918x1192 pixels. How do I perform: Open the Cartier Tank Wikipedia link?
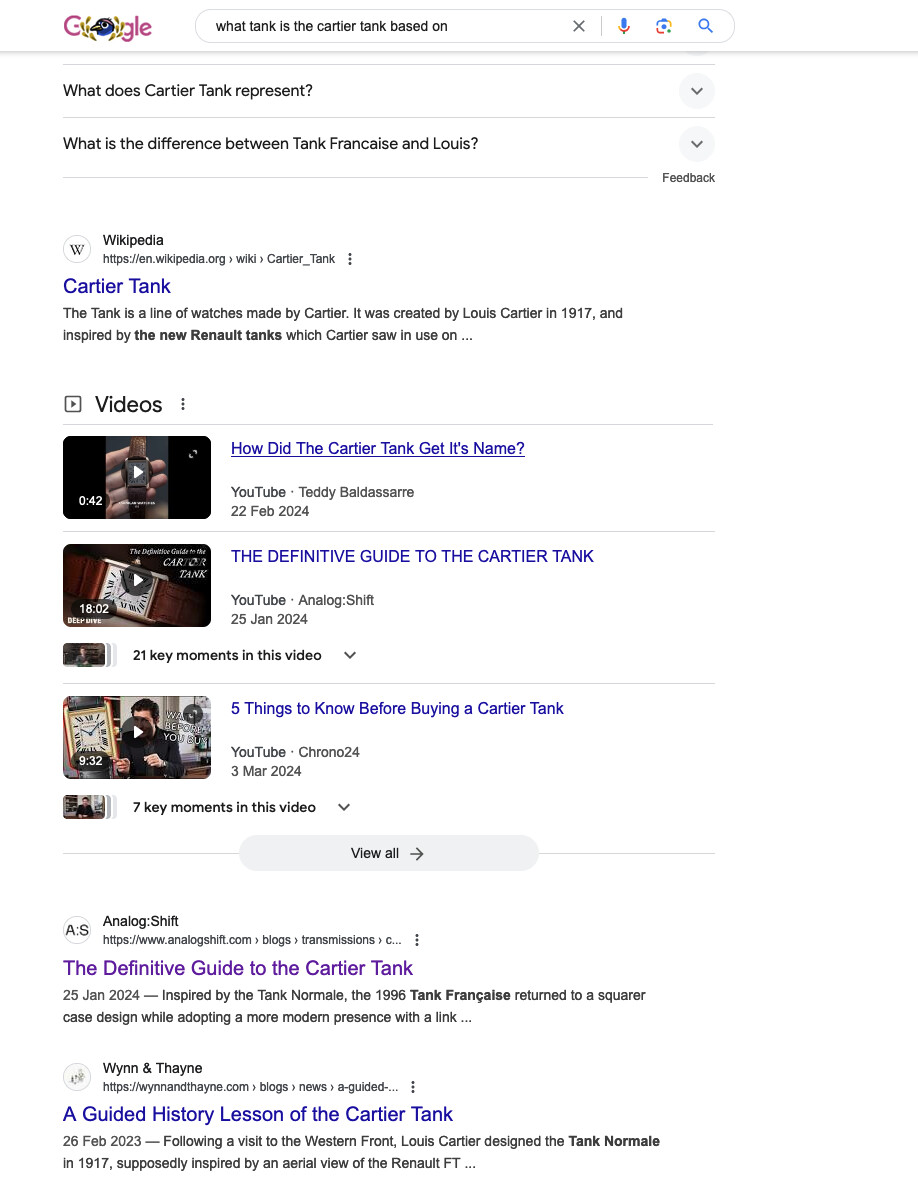[117, 286]
